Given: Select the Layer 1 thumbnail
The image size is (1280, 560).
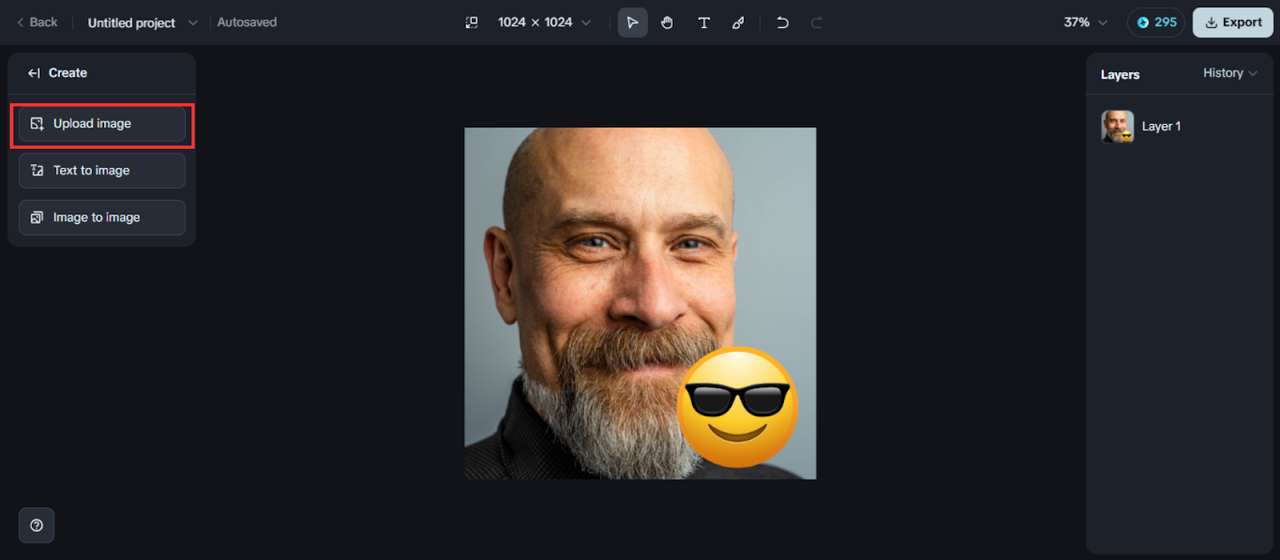Looking at the screenshot, I should 1117,126.
